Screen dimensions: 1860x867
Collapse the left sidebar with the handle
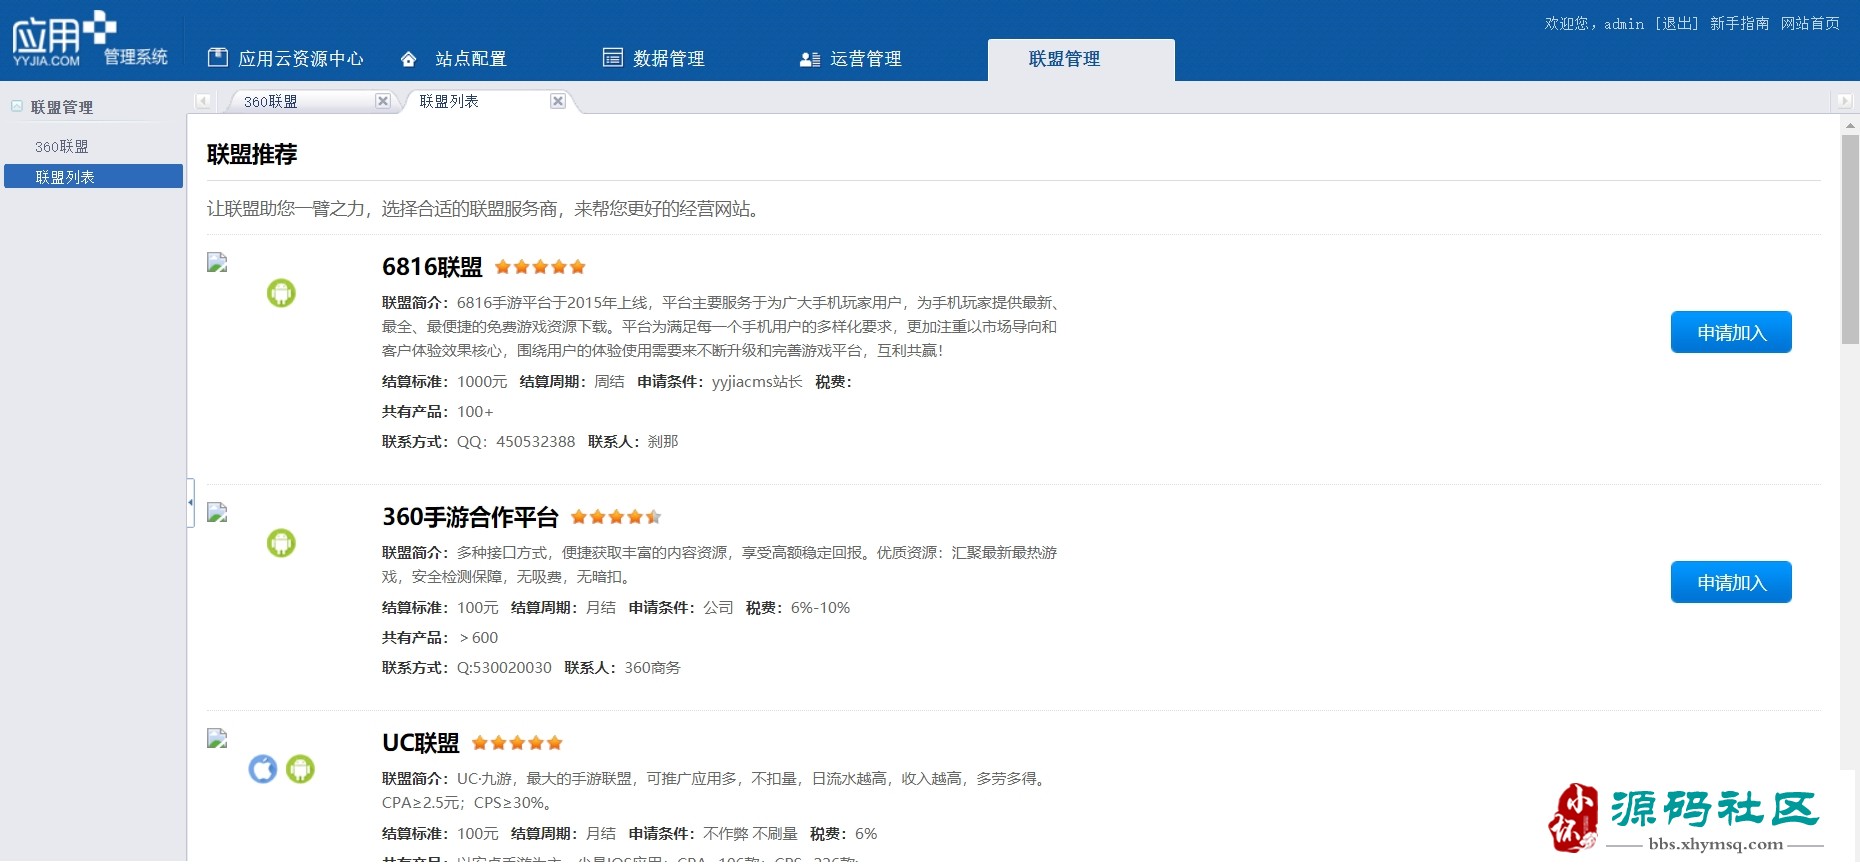click(x=190, y=503)
